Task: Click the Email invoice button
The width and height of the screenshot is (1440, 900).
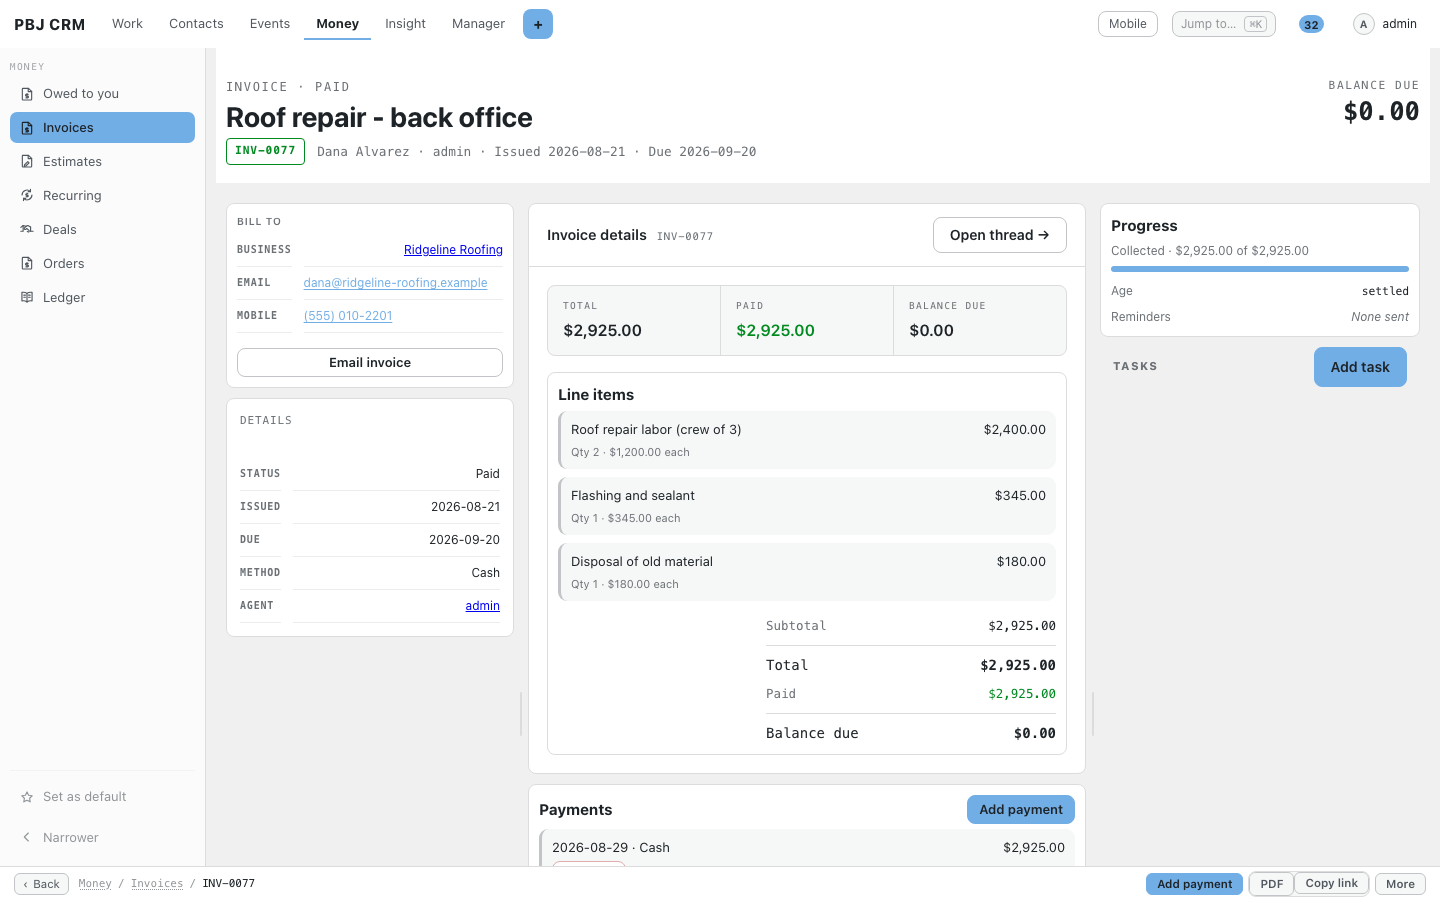Action: (370, 363)
